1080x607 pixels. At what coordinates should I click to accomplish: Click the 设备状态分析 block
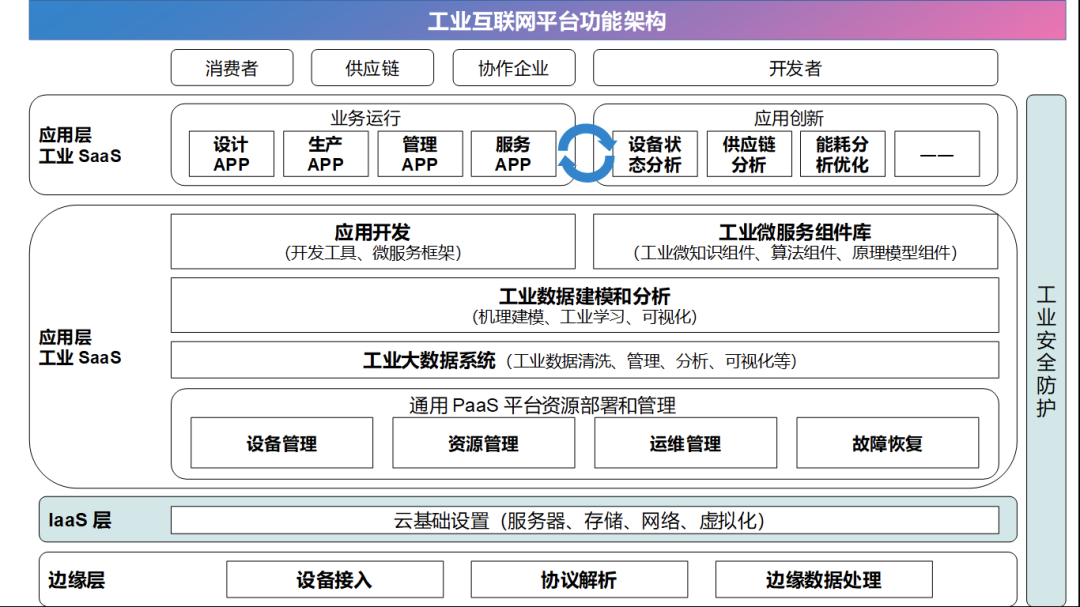point(654,154)
